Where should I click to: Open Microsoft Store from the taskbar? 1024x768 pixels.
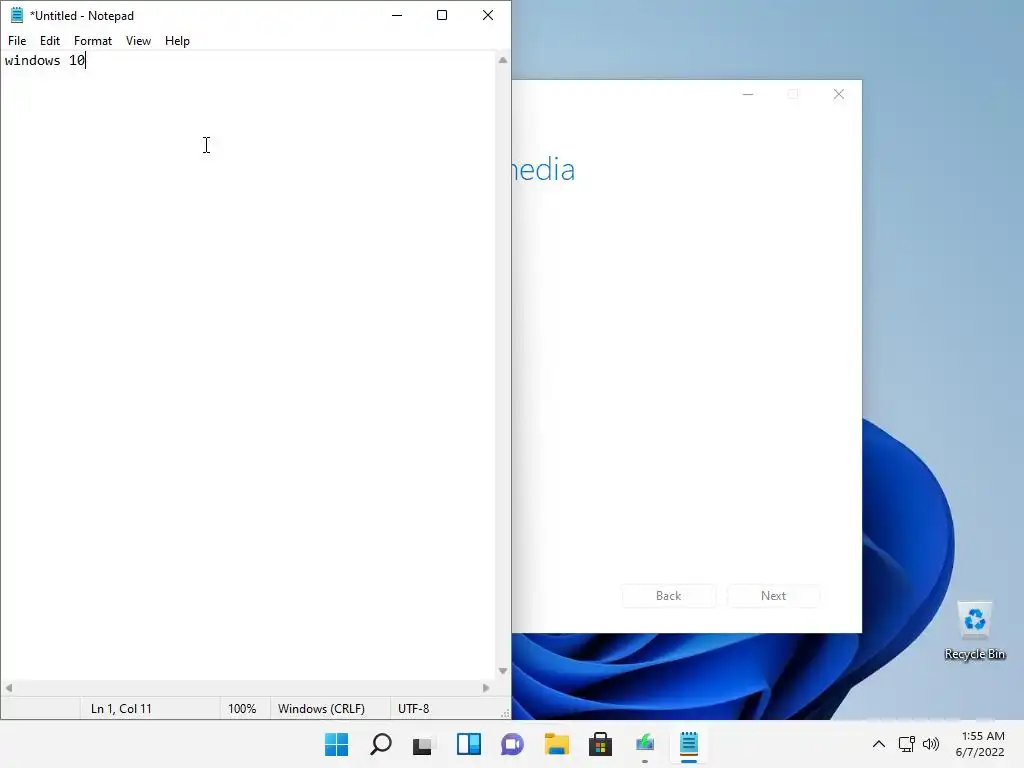pos(600,744)
